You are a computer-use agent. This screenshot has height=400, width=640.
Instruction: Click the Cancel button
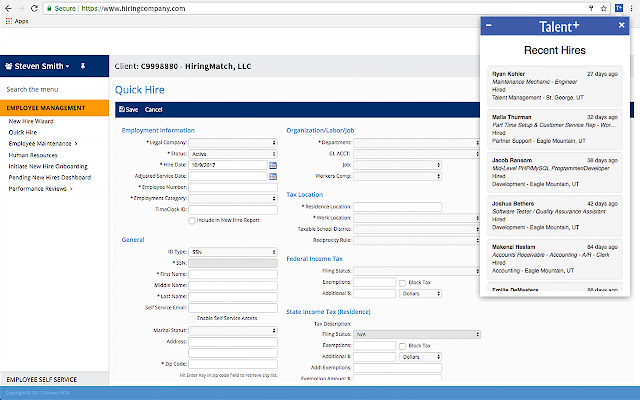(153, 109)
